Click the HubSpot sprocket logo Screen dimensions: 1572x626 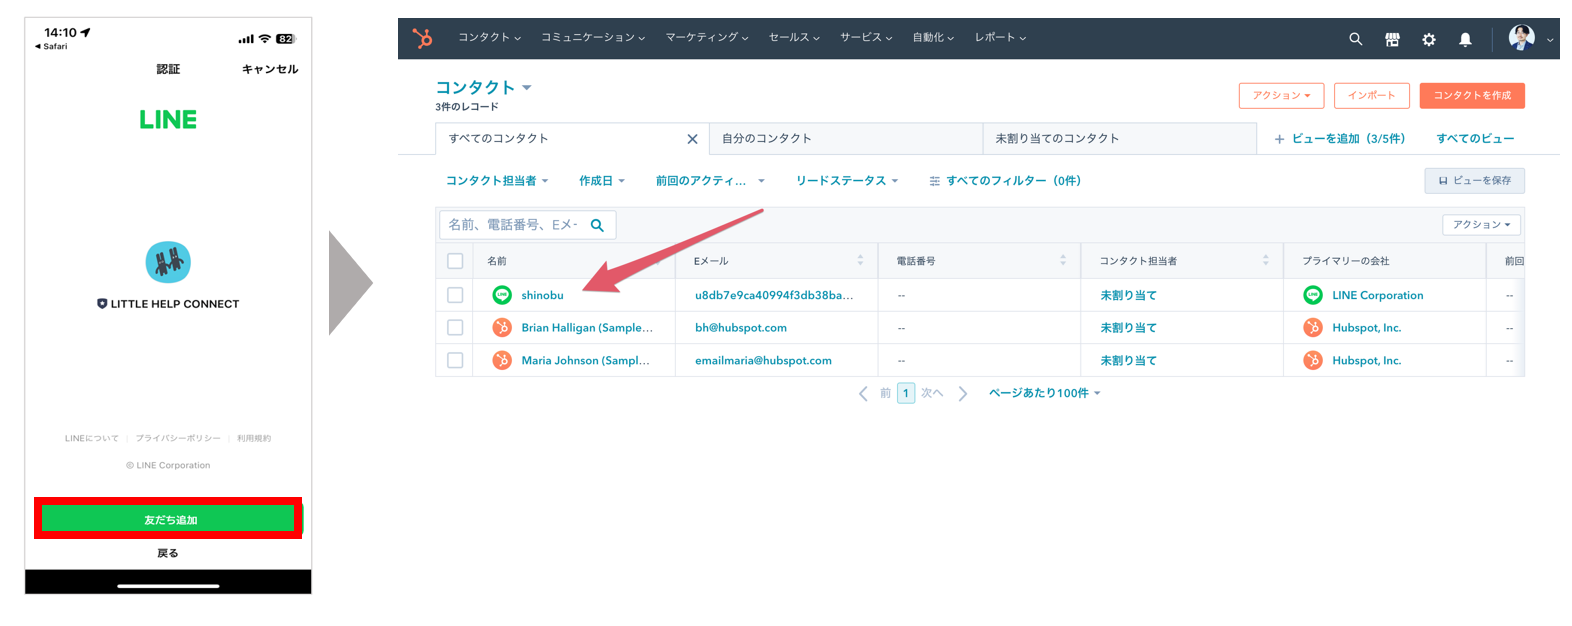click(x=423, y=38)
